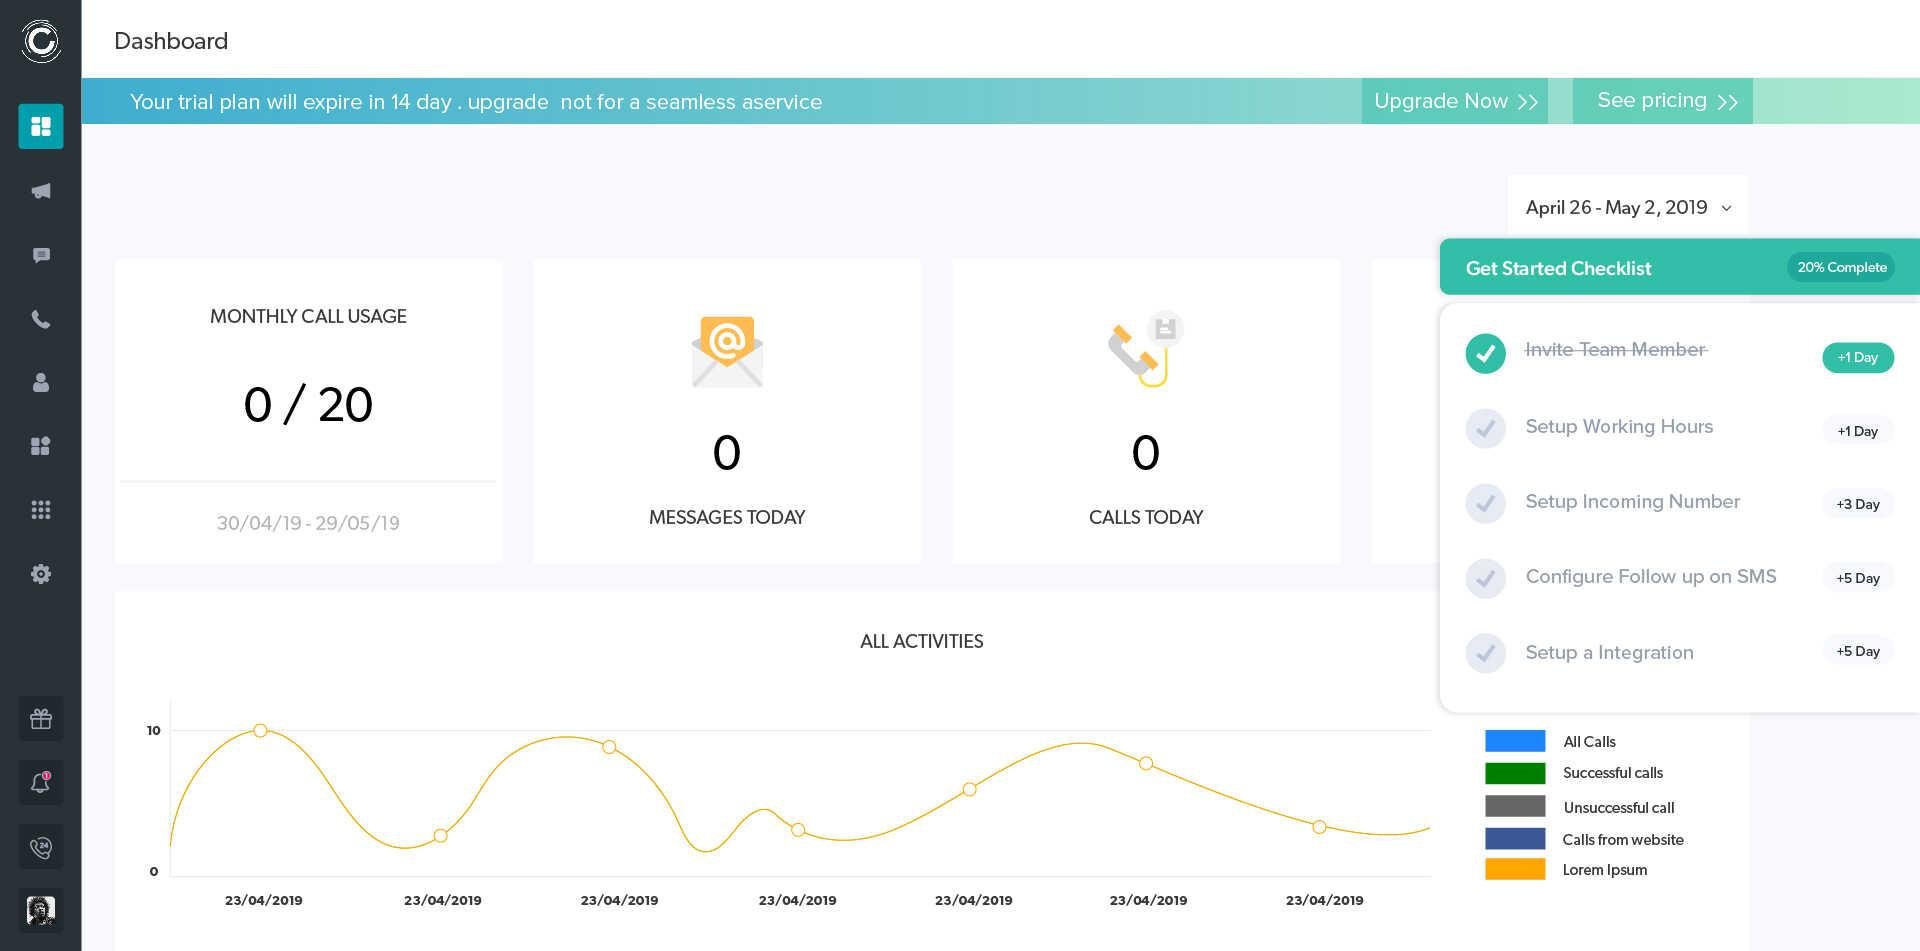Click the See pricing button
Viewport: 1920px width, 951px height.
[x=1662, y=101]
